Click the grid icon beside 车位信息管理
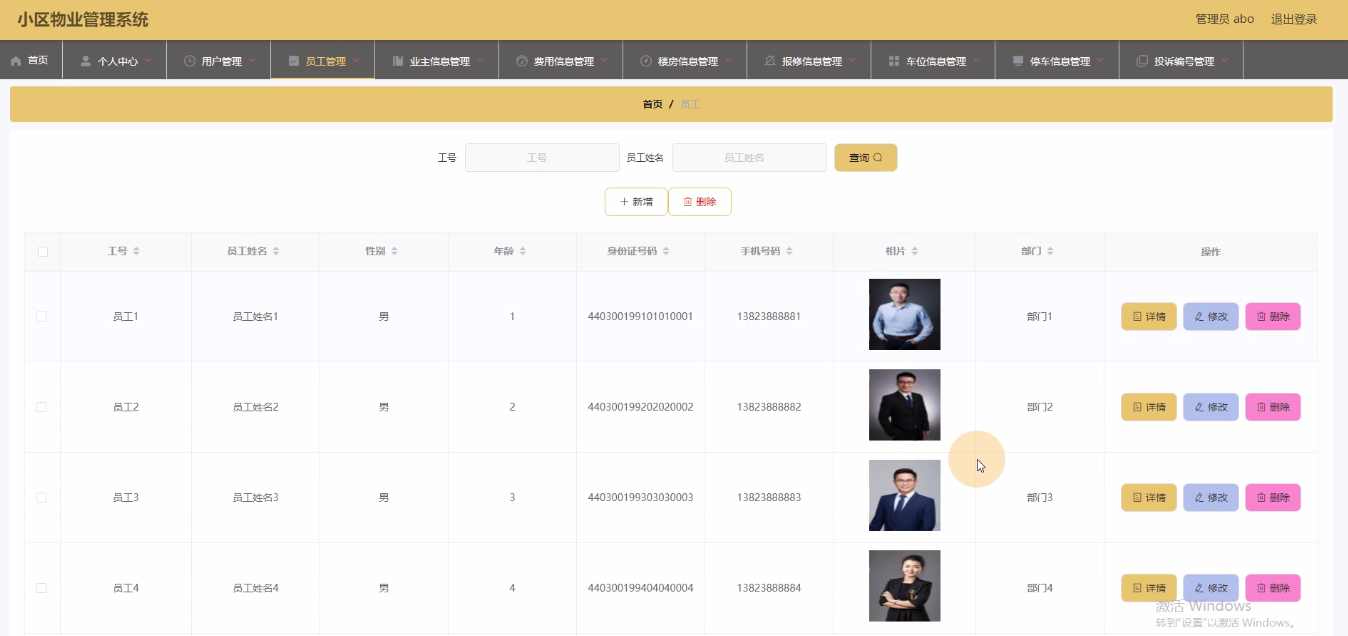 click(894, 61)
